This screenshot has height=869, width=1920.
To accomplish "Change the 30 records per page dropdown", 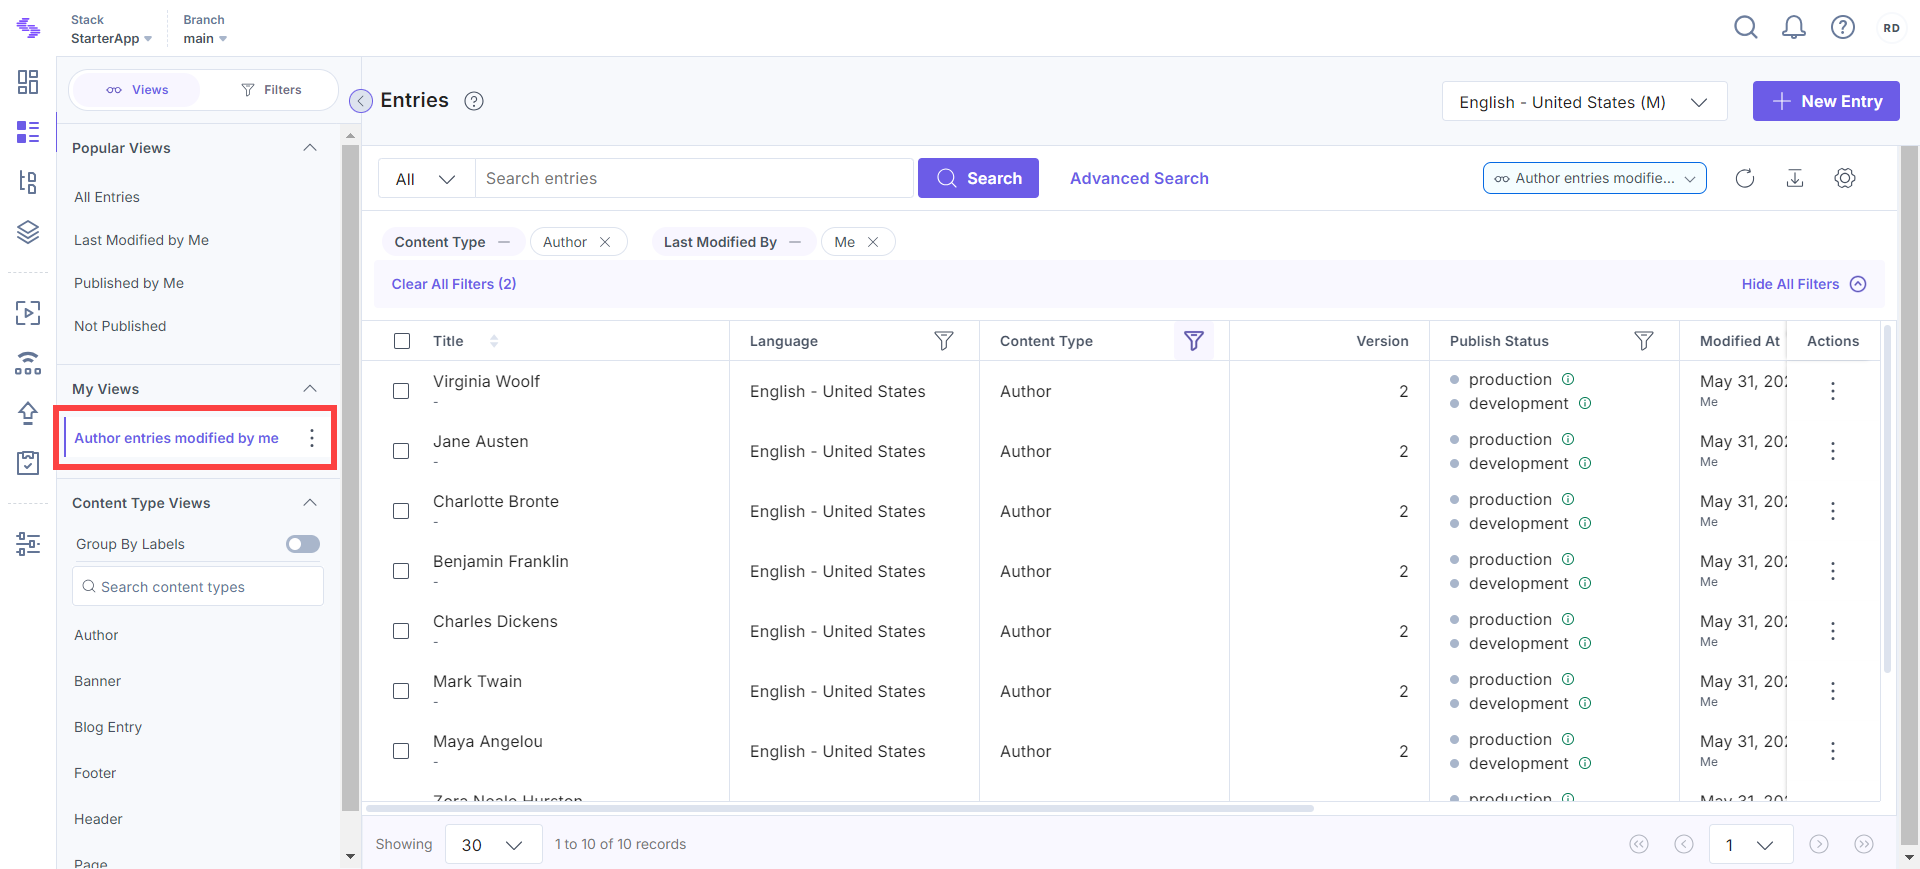I will click(493, 845).
